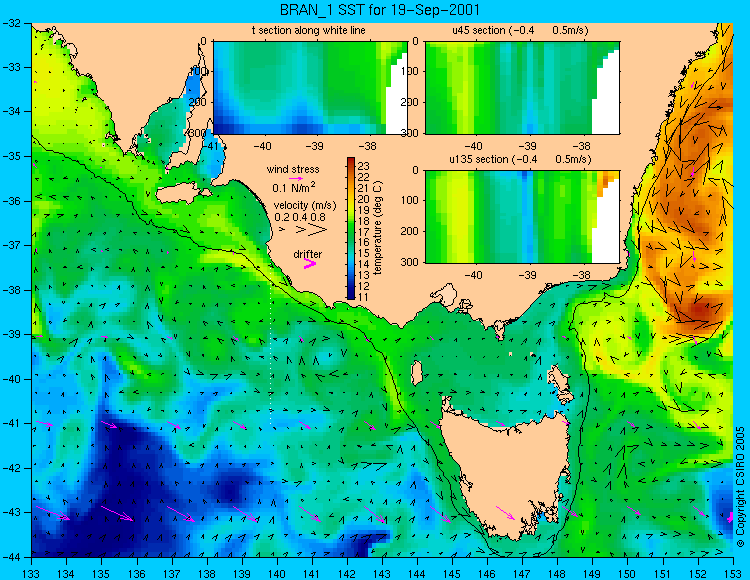Click the longitude axis label 133

(32, 574)
